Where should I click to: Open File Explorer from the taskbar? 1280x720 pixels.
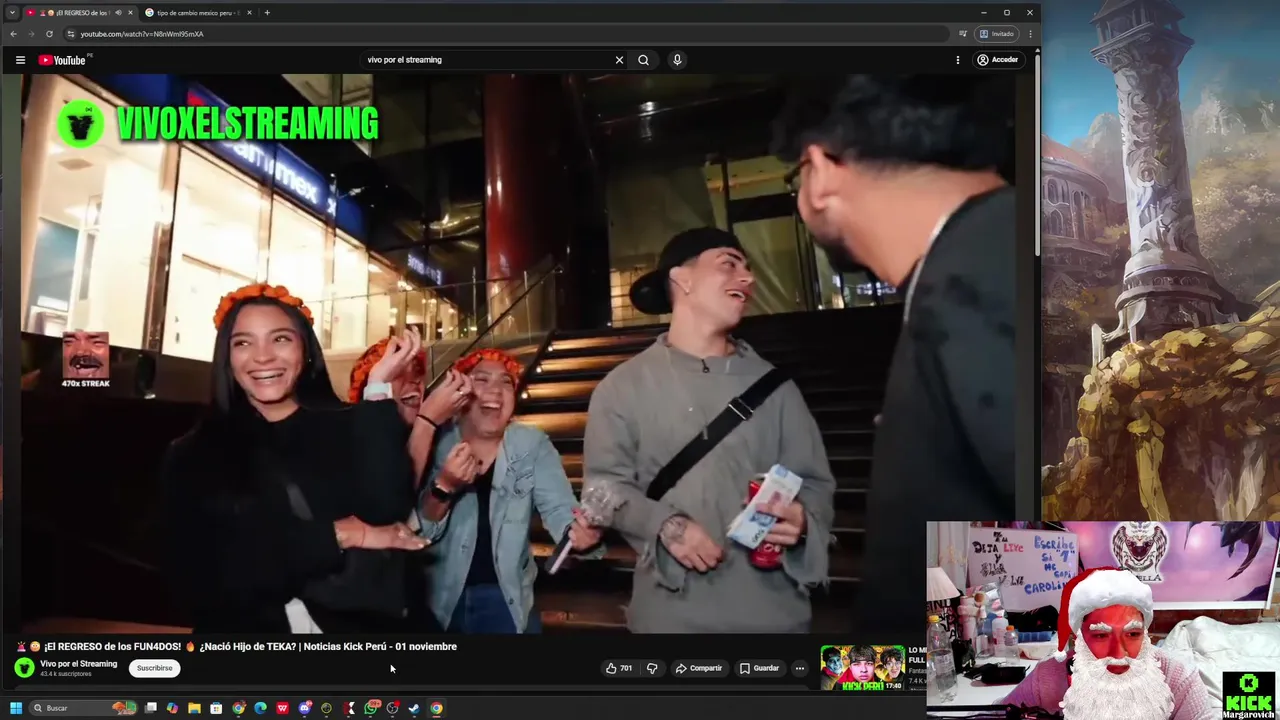click(194, 708)
